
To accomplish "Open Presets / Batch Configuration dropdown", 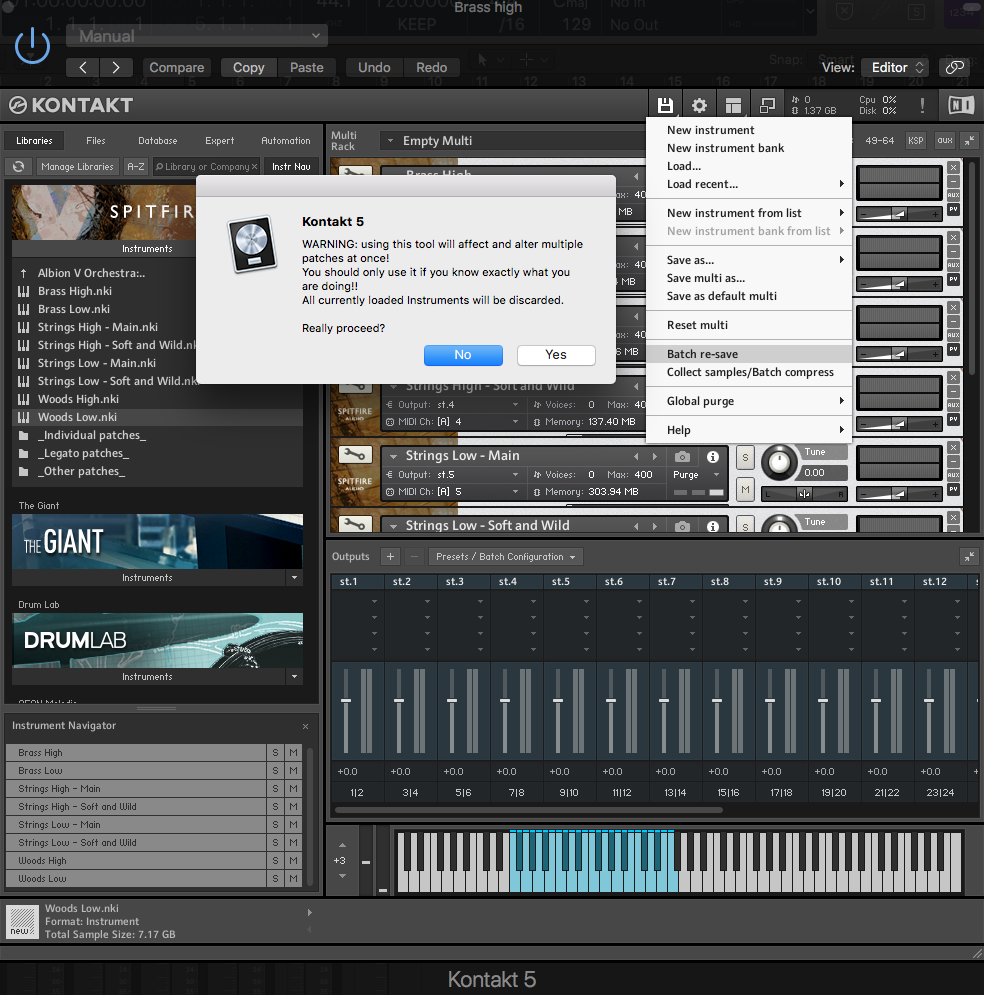I will click(x=506, y=557).
